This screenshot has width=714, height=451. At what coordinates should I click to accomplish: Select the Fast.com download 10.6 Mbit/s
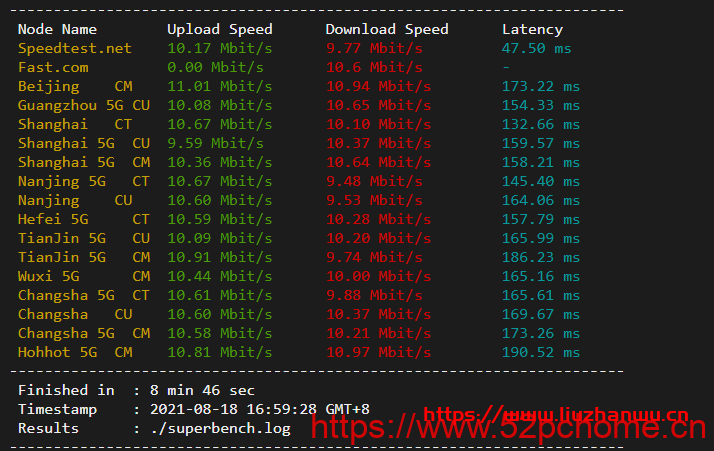click(374, 67)
